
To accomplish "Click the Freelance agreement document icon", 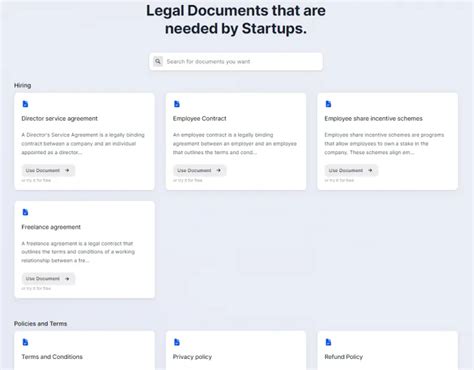I will 25,212.
